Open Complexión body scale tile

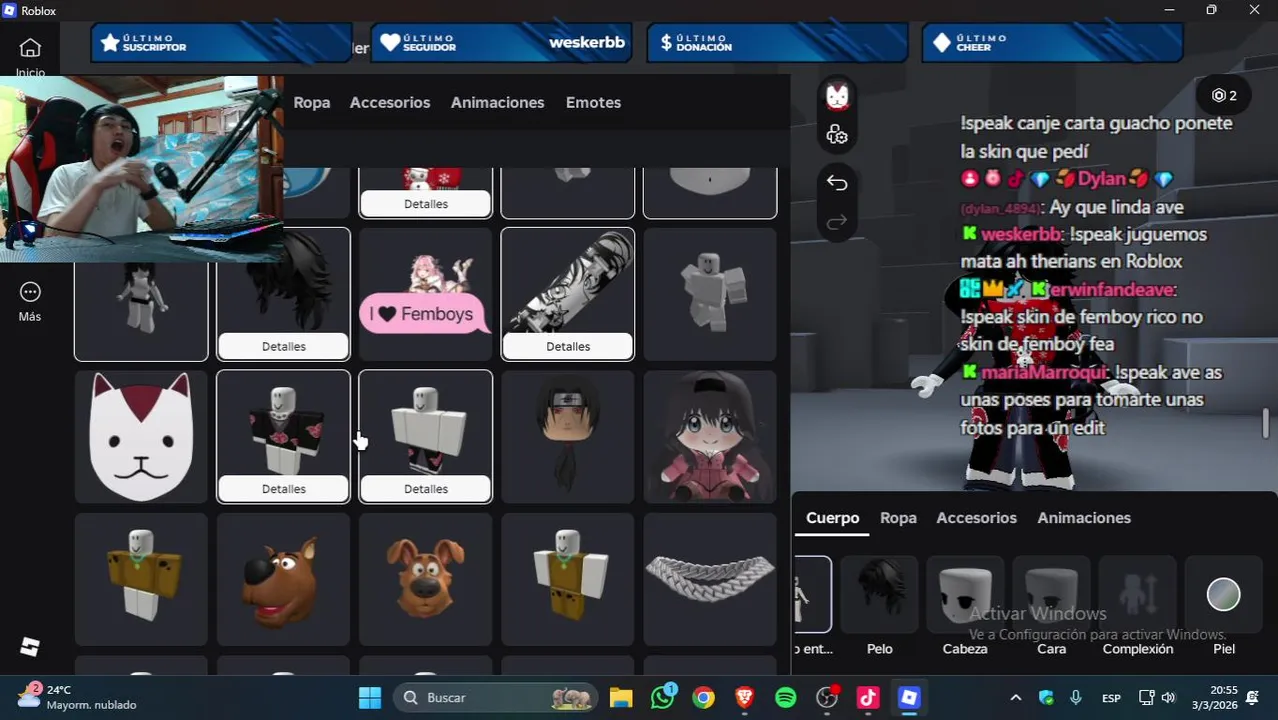coord(1138,607)
